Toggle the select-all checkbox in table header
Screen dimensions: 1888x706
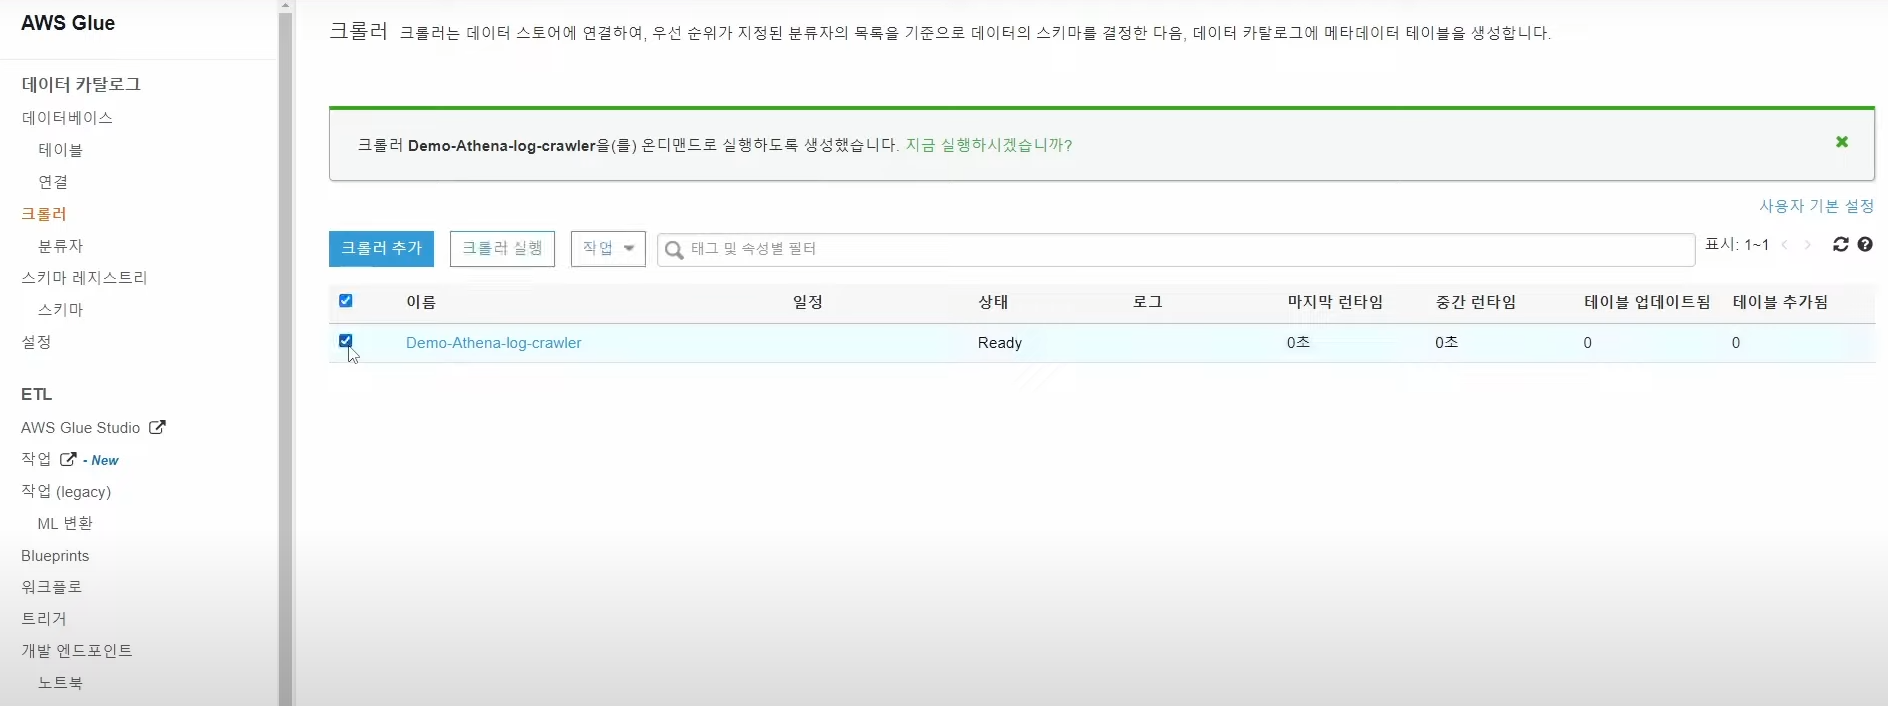(346, 301)
